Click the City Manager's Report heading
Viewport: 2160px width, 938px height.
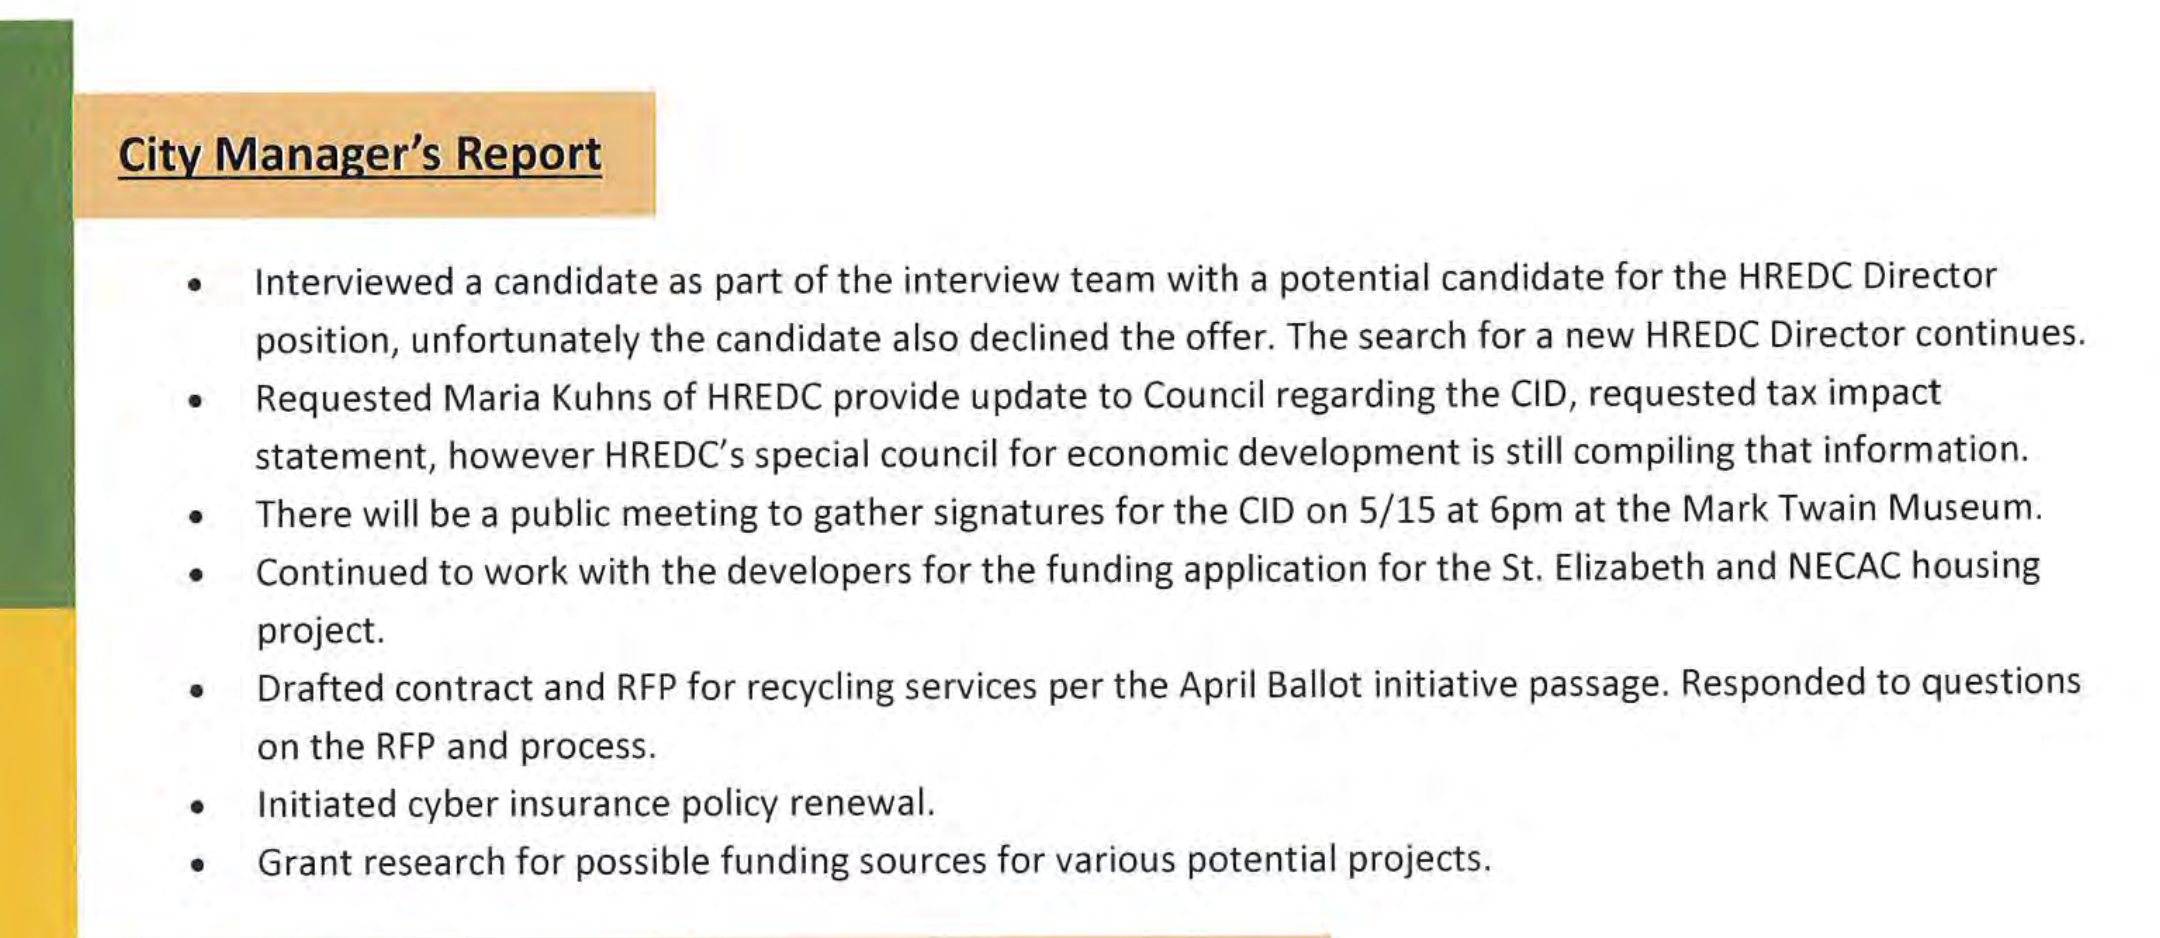tap(360, 156)
